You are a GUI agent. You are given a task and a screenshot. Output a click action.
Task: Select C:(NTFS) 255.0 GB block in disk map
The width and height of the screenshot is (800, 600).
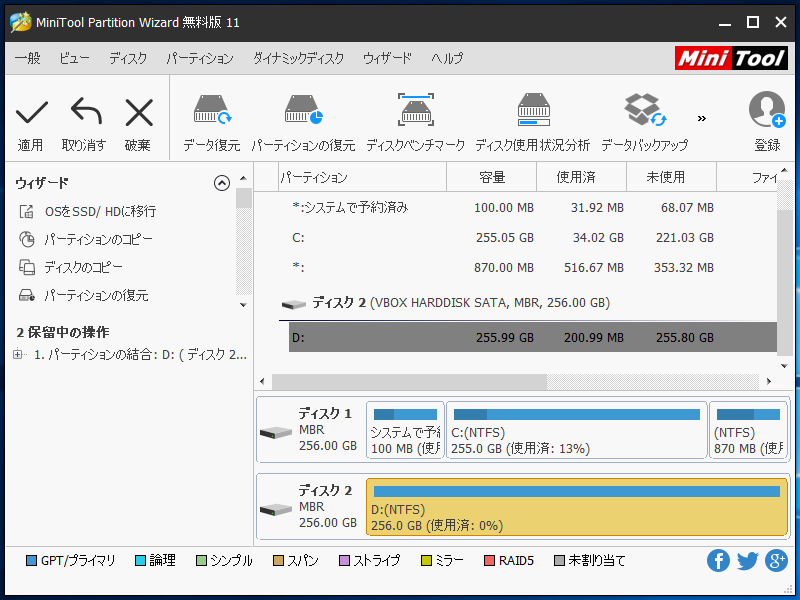tap(577, 430)
